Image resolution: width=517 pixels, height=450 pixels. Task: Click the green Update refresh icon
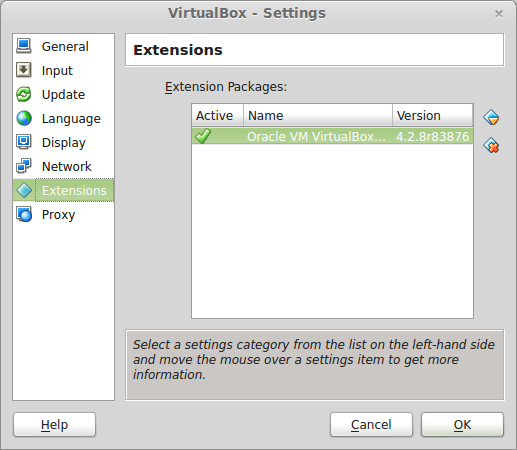24,94
